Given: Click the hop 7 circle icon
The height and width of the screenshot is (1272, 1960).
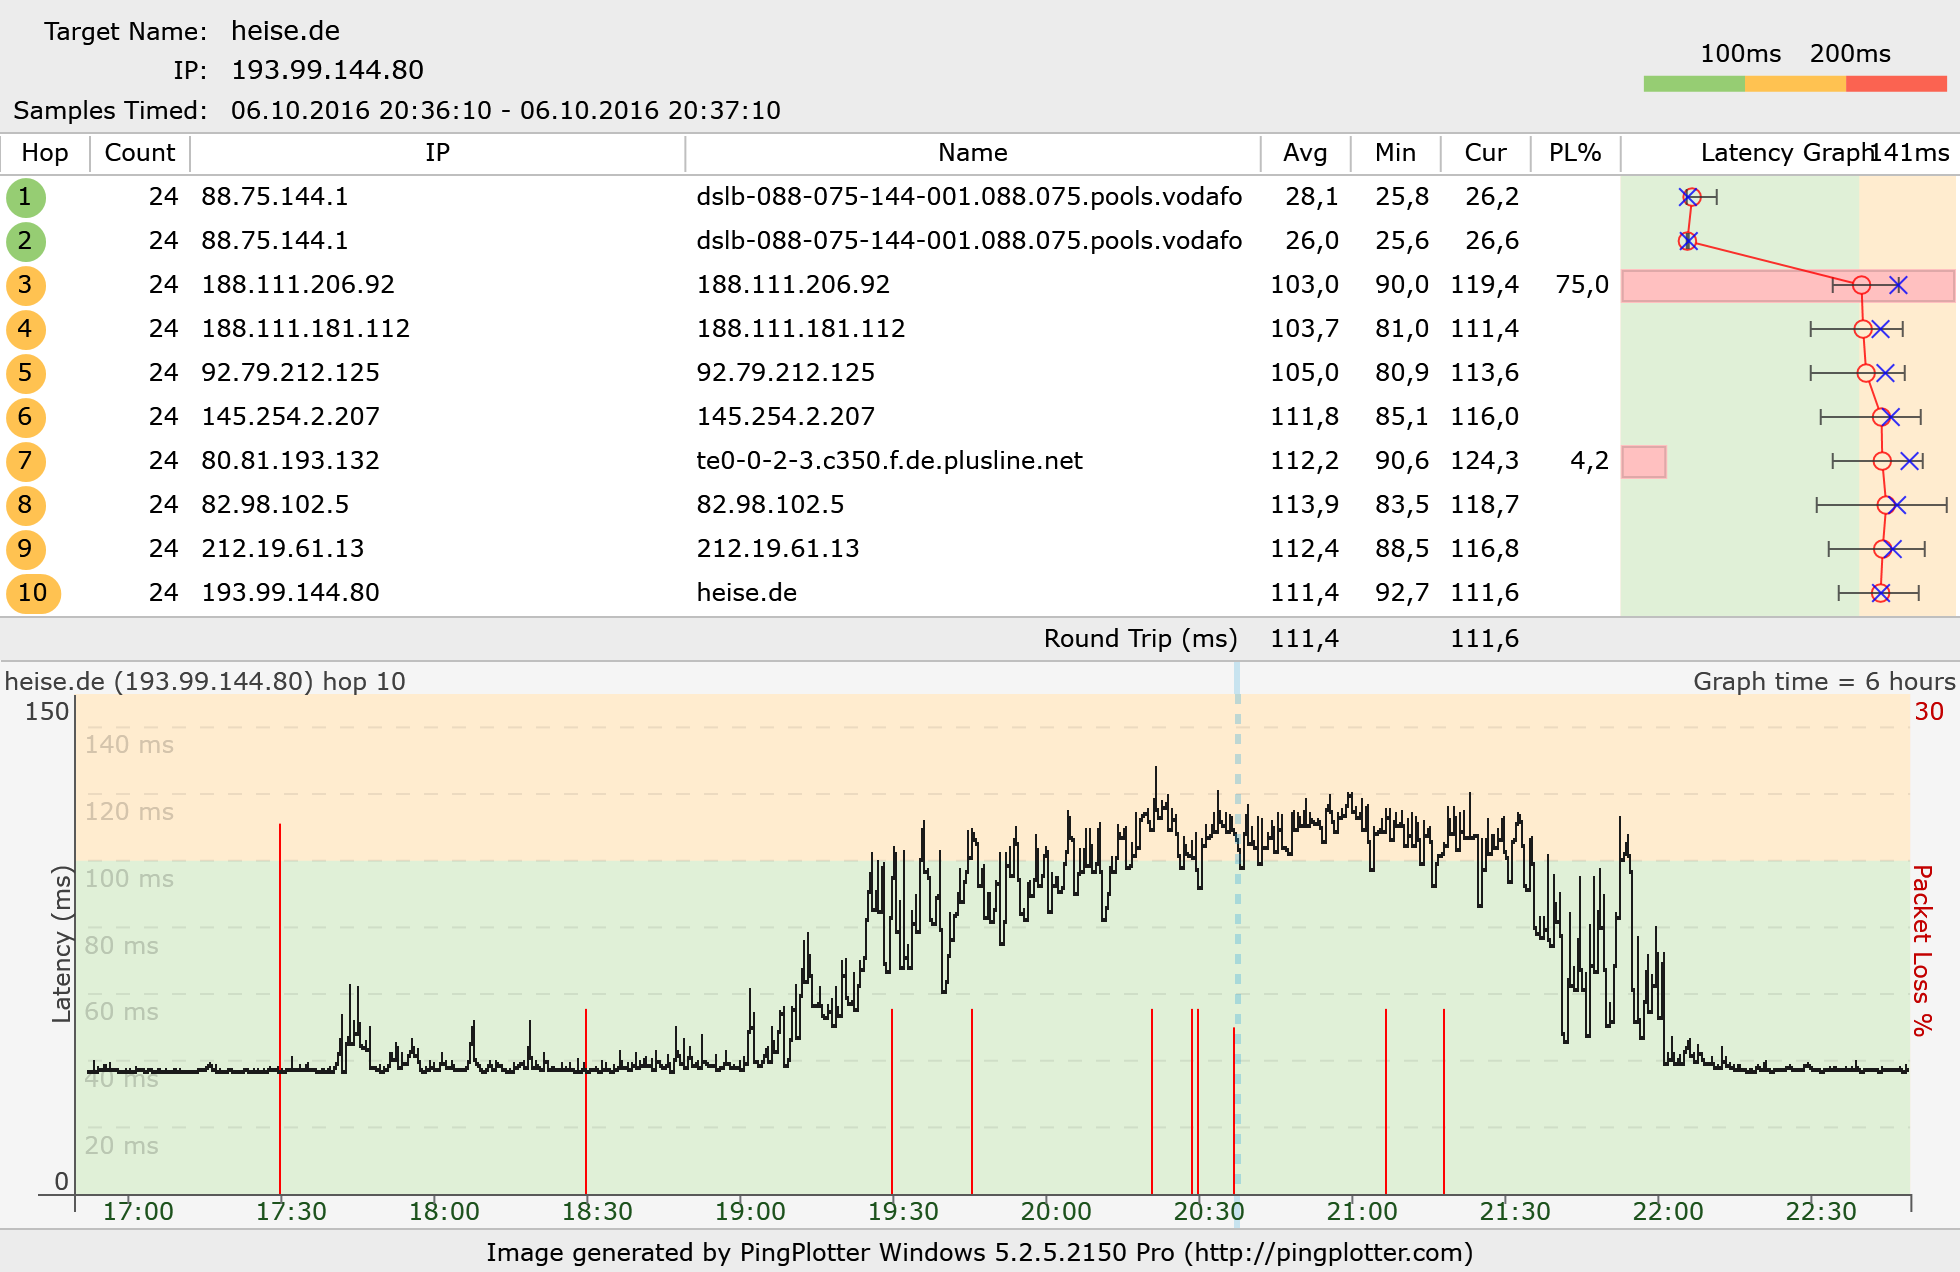Looking at the screenshot, I should [x=26, y=461].
